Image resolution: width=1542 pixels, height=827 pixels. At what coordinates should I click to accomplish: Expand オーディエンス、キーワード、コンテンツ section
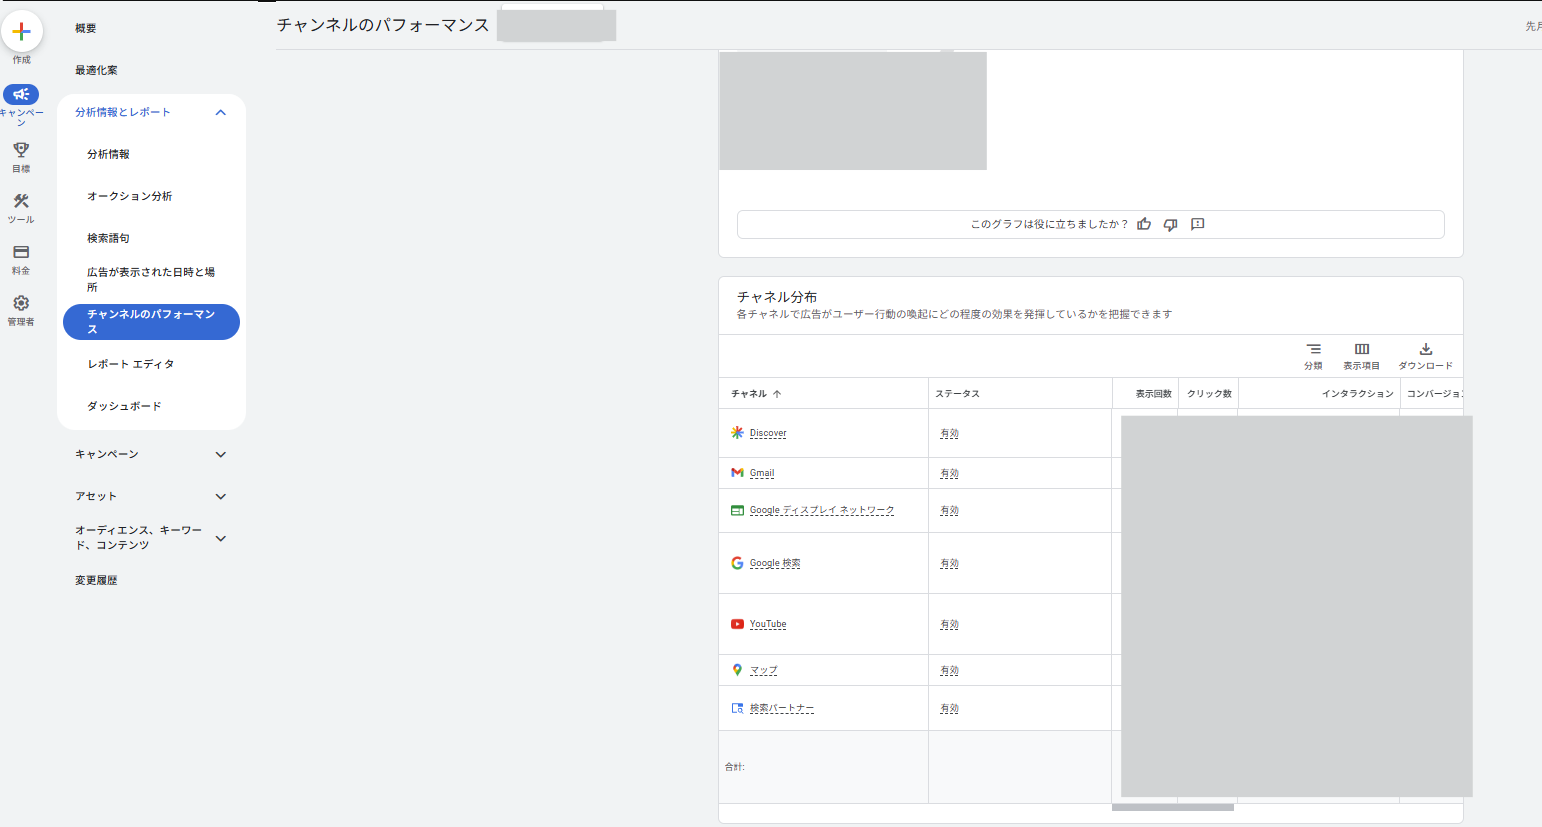click(x=221, y=538)
